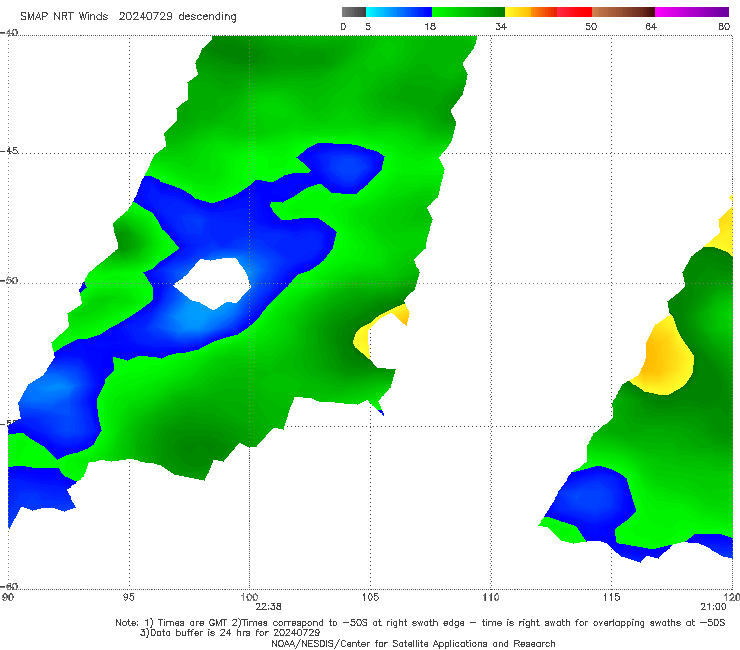
Task: Select the red segment of the color bar
Action: click(x=574, y=12)
